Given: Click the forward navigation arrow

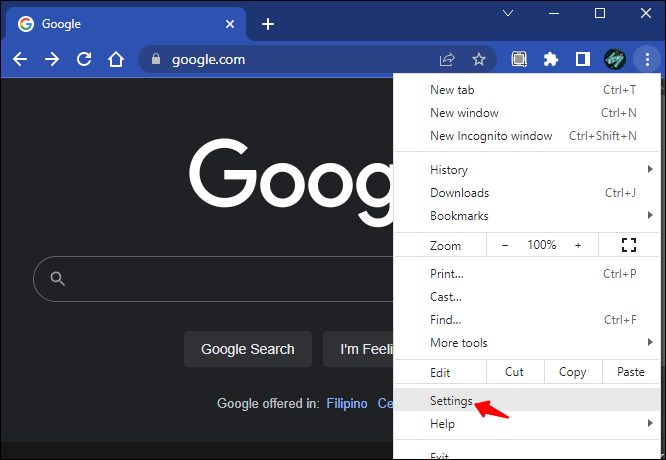Looking at the screenshot, I should coord(52,59).
